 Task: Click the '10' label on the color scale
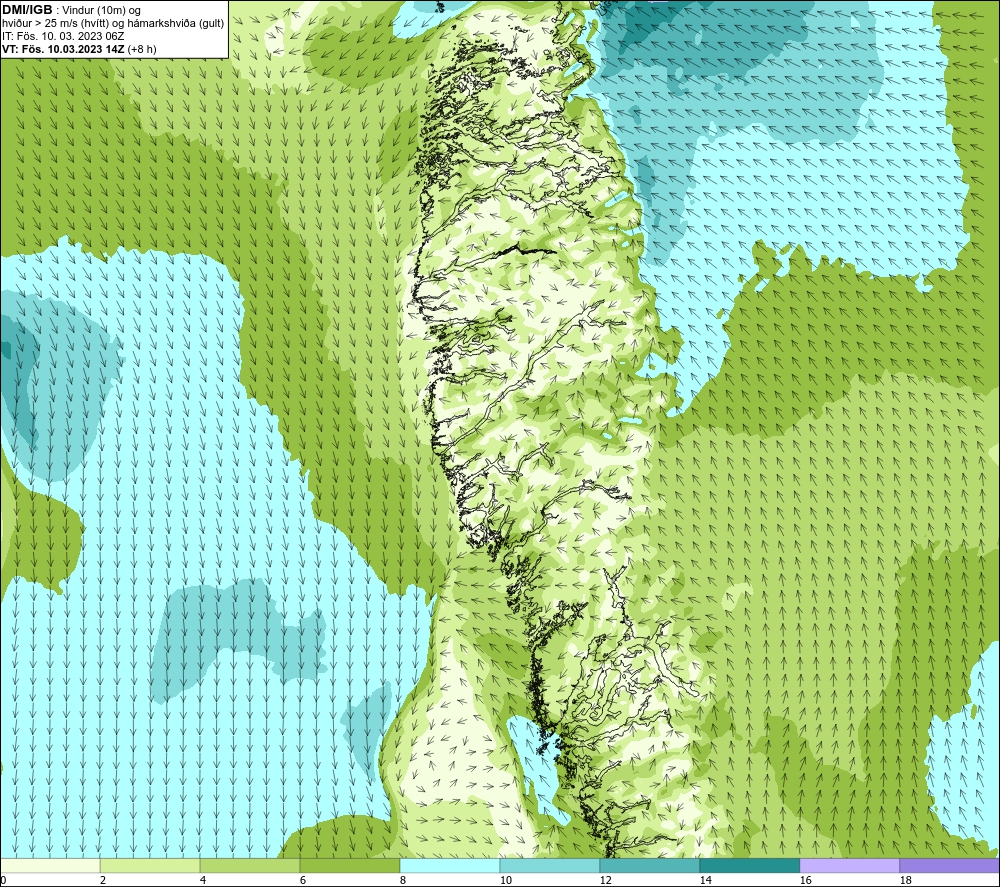506,881
